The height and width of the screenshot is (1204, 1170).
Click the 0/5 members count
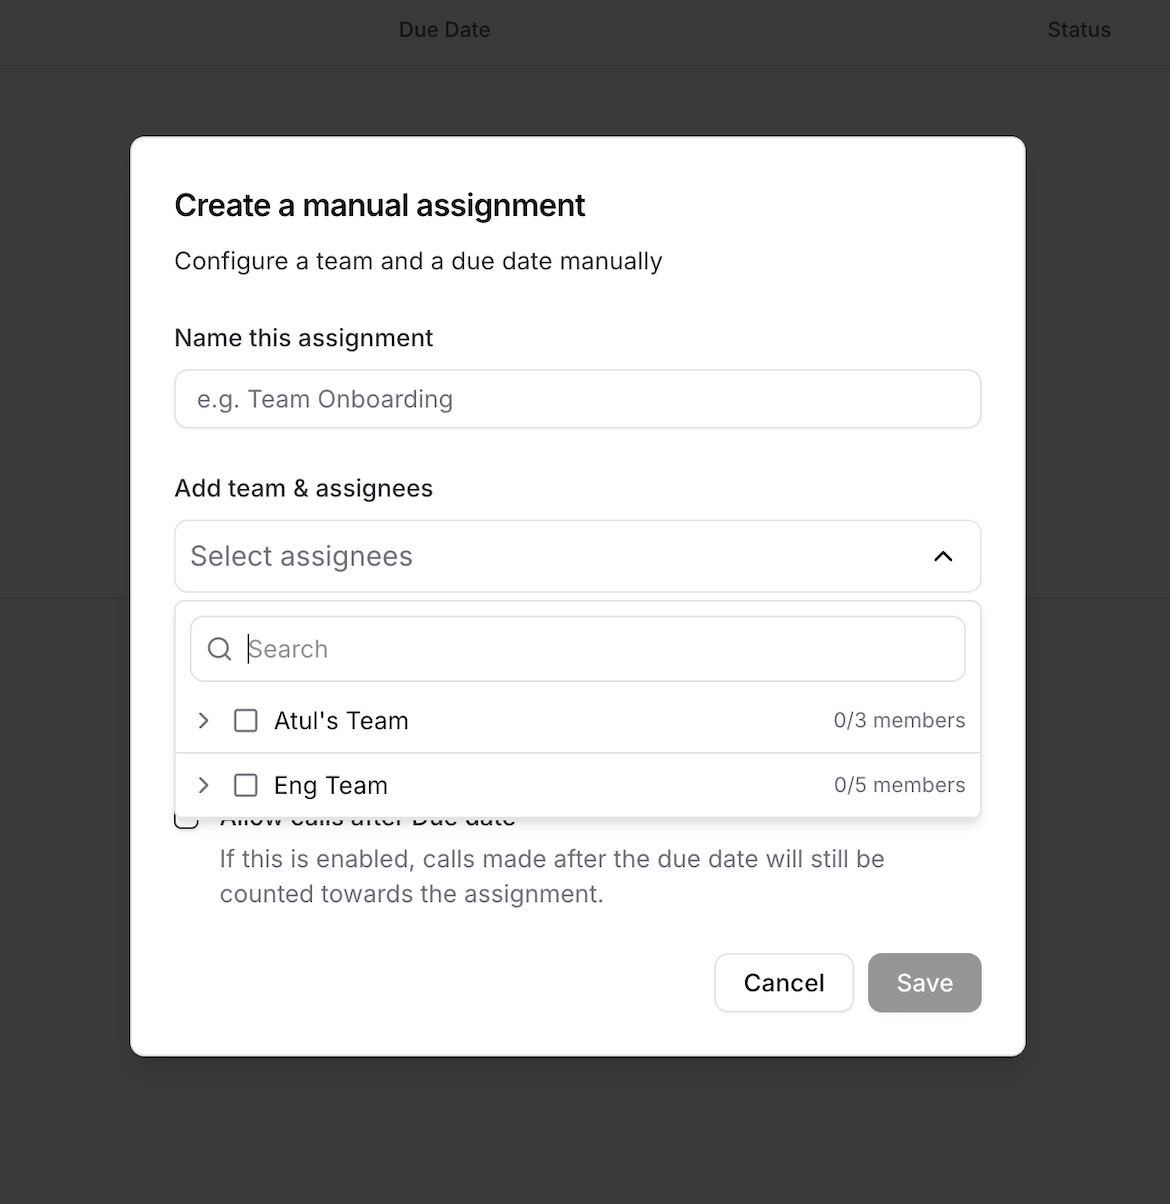(x=900, y=785)
